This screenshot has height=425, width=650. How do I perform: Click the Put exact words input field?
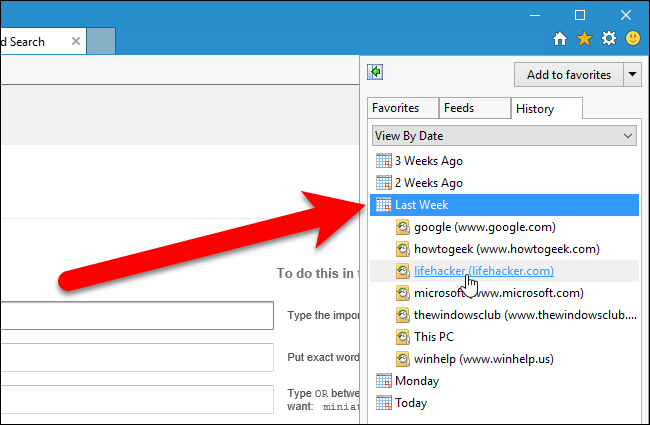coord(137,357)
